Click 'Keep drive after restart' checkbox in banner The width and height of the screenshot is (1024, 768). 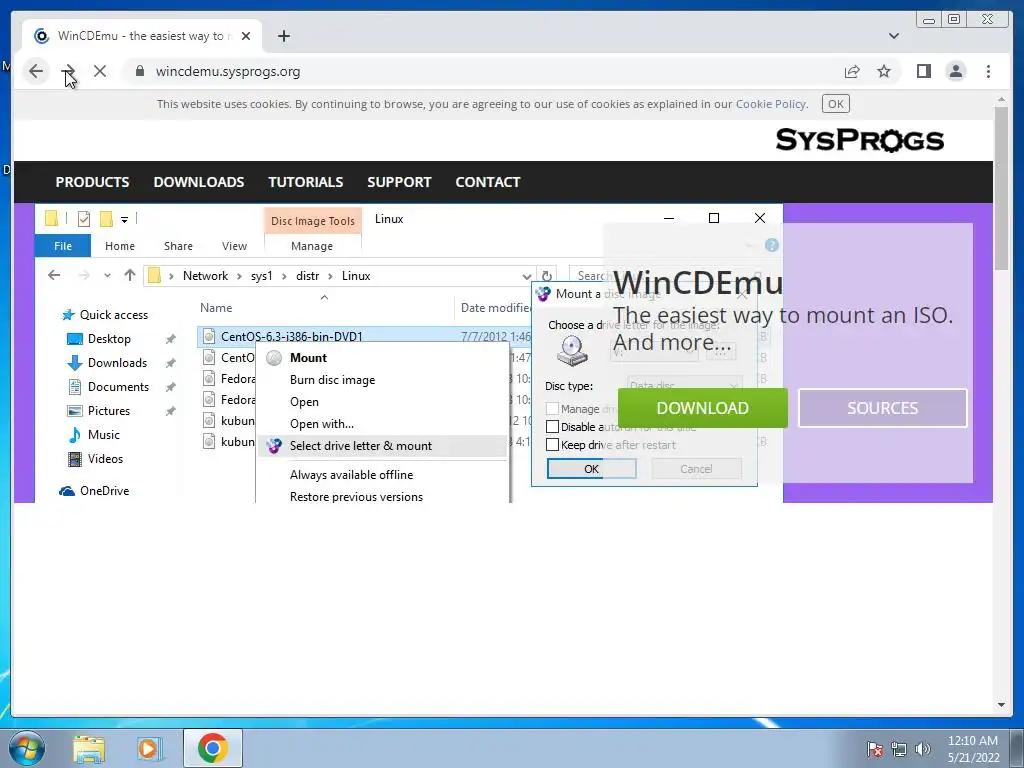pyautogui.click(x=552, y=445)
